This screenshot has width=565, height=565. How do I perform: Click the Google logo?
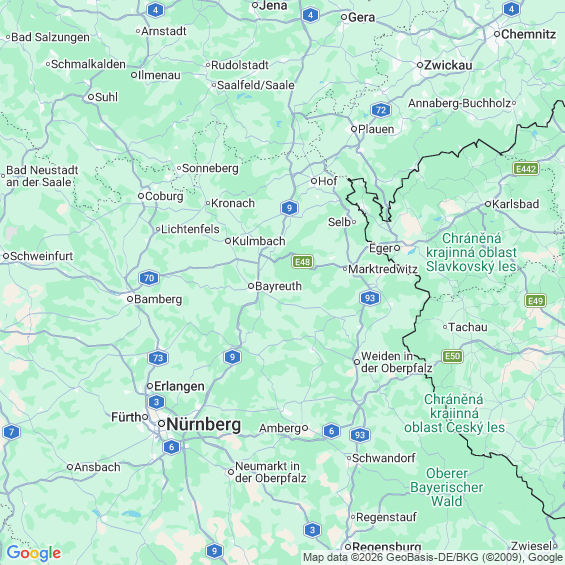point(34,553)
